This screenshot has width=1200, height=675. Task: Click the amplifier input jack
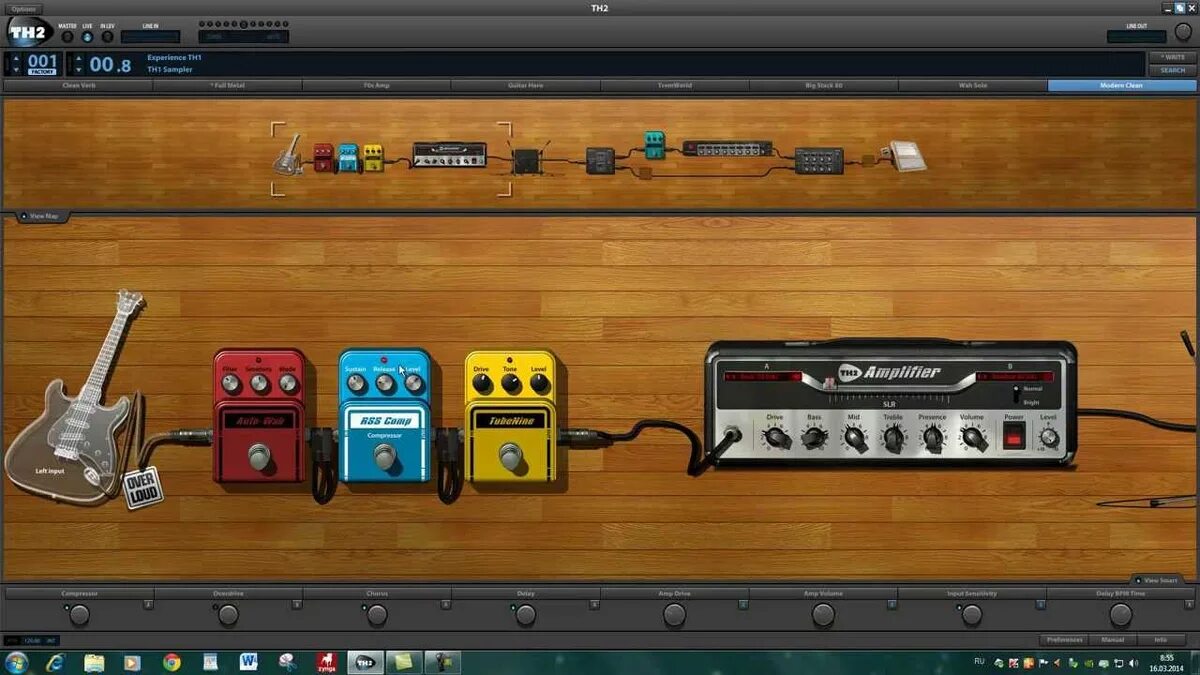[732, 435]
